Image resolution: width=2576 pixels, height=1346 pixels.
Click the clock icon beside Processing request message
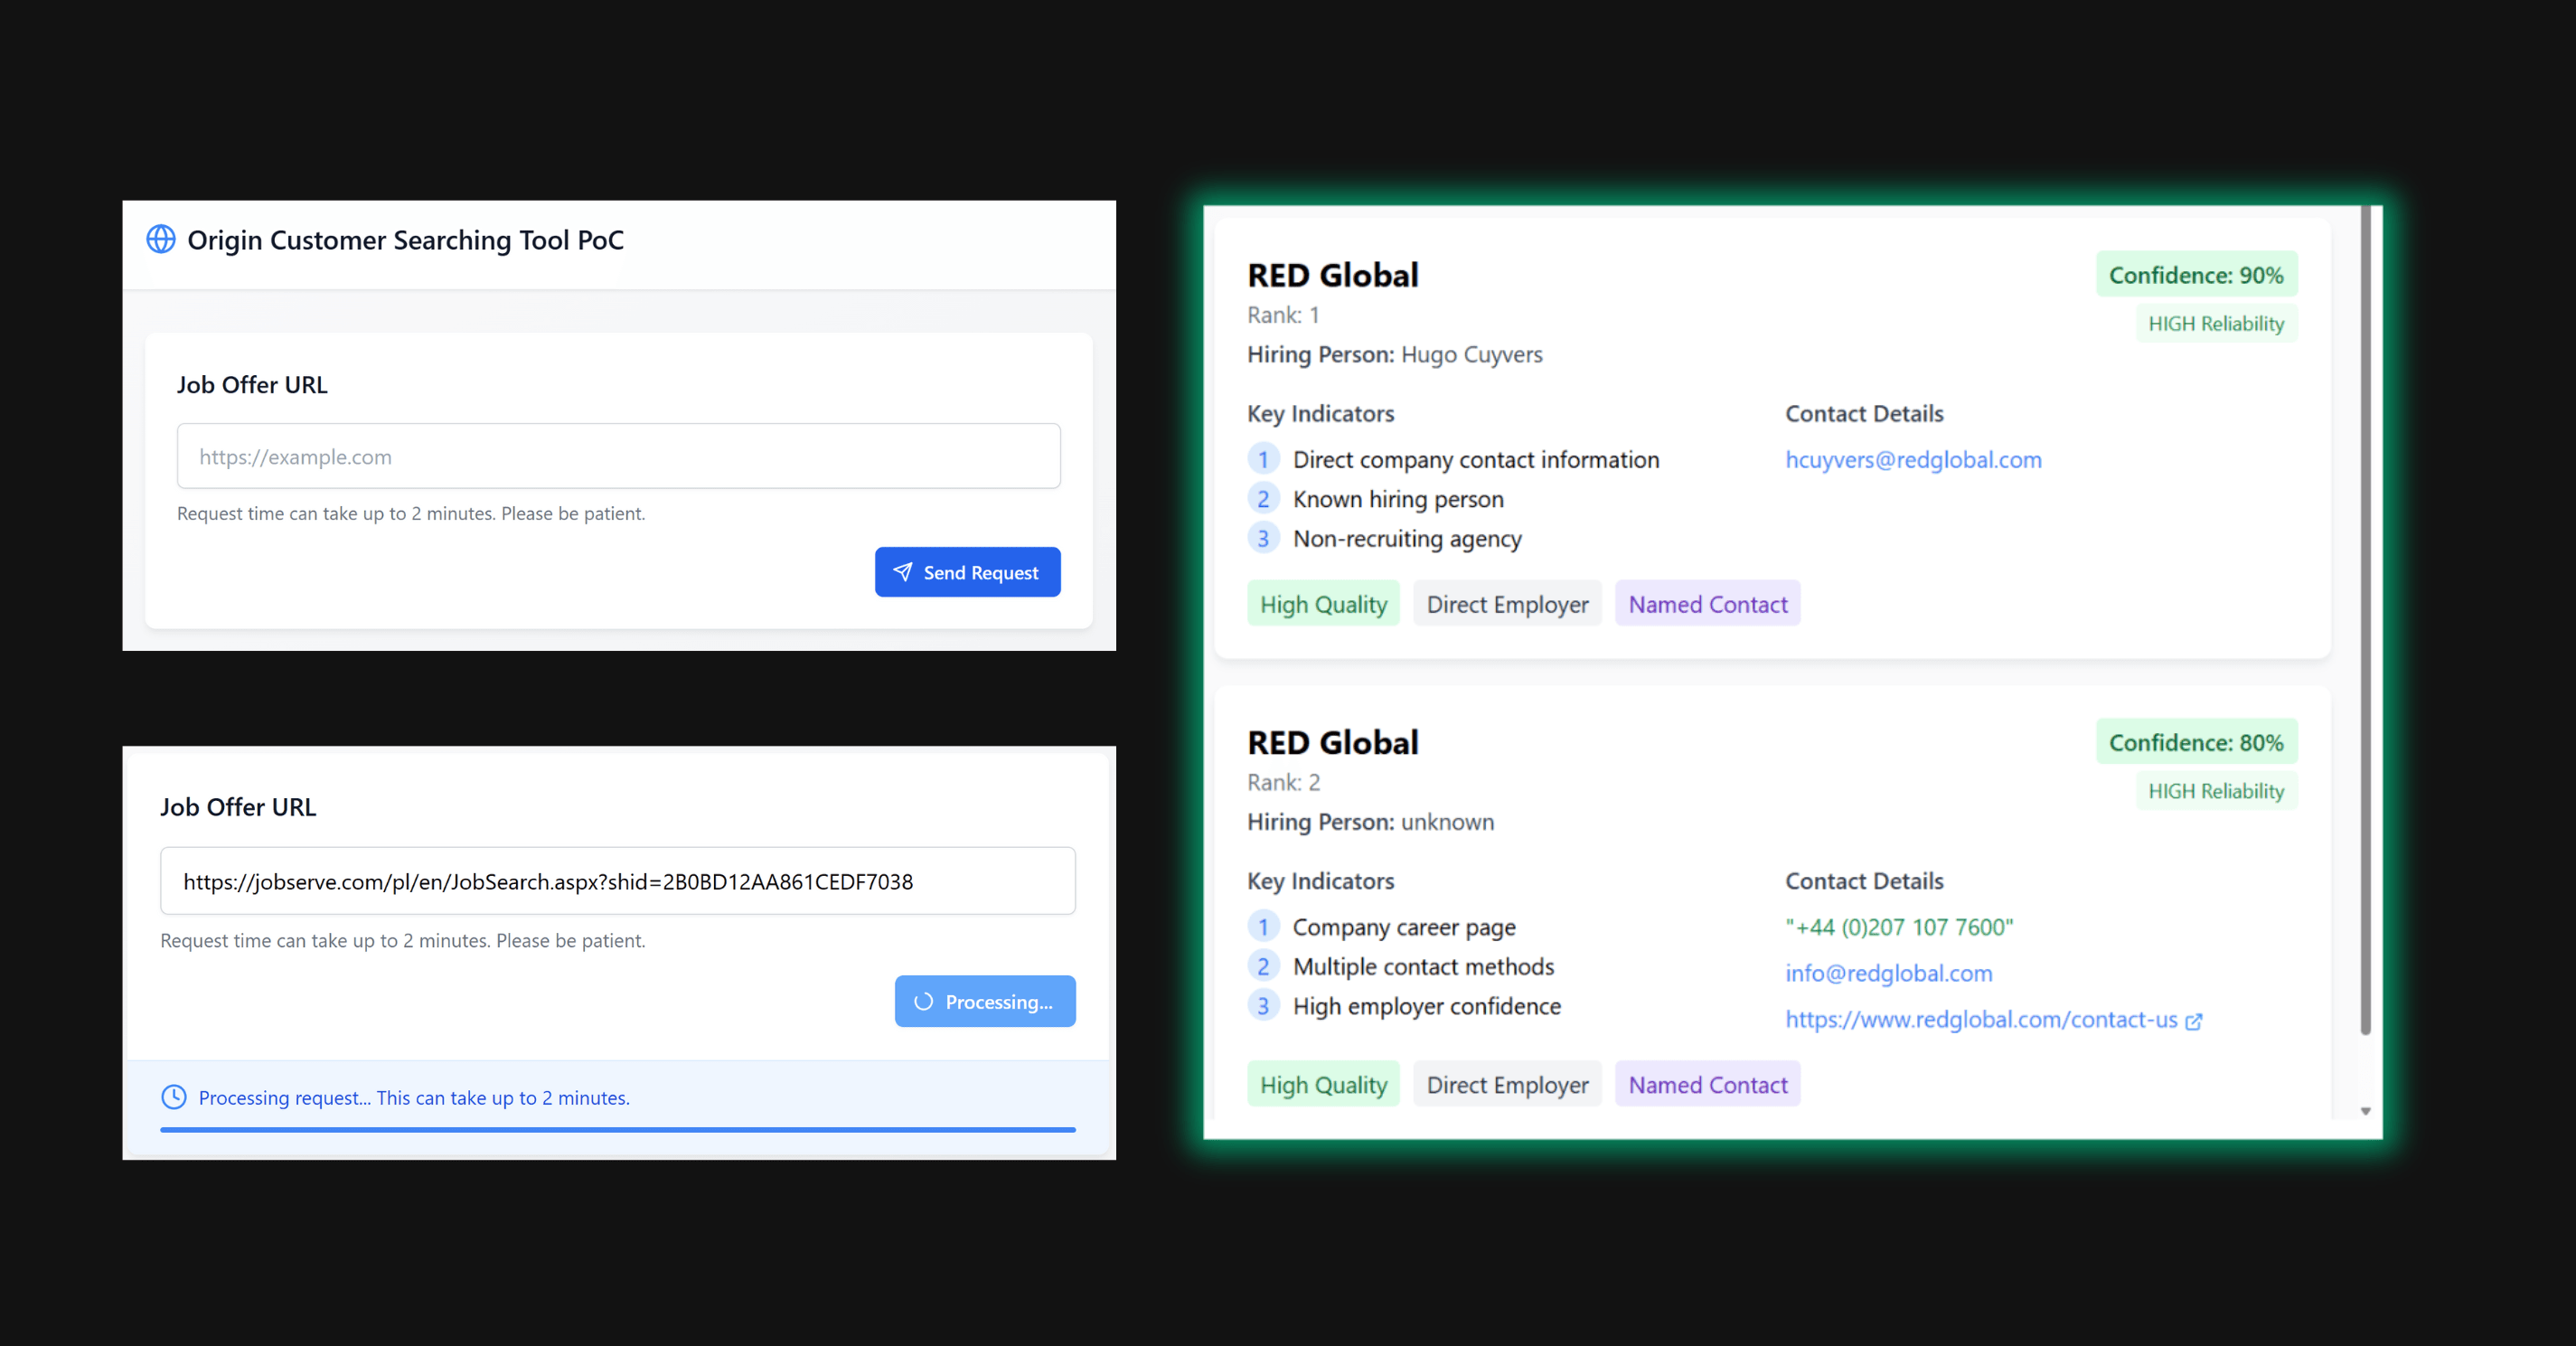[174, 1097]
